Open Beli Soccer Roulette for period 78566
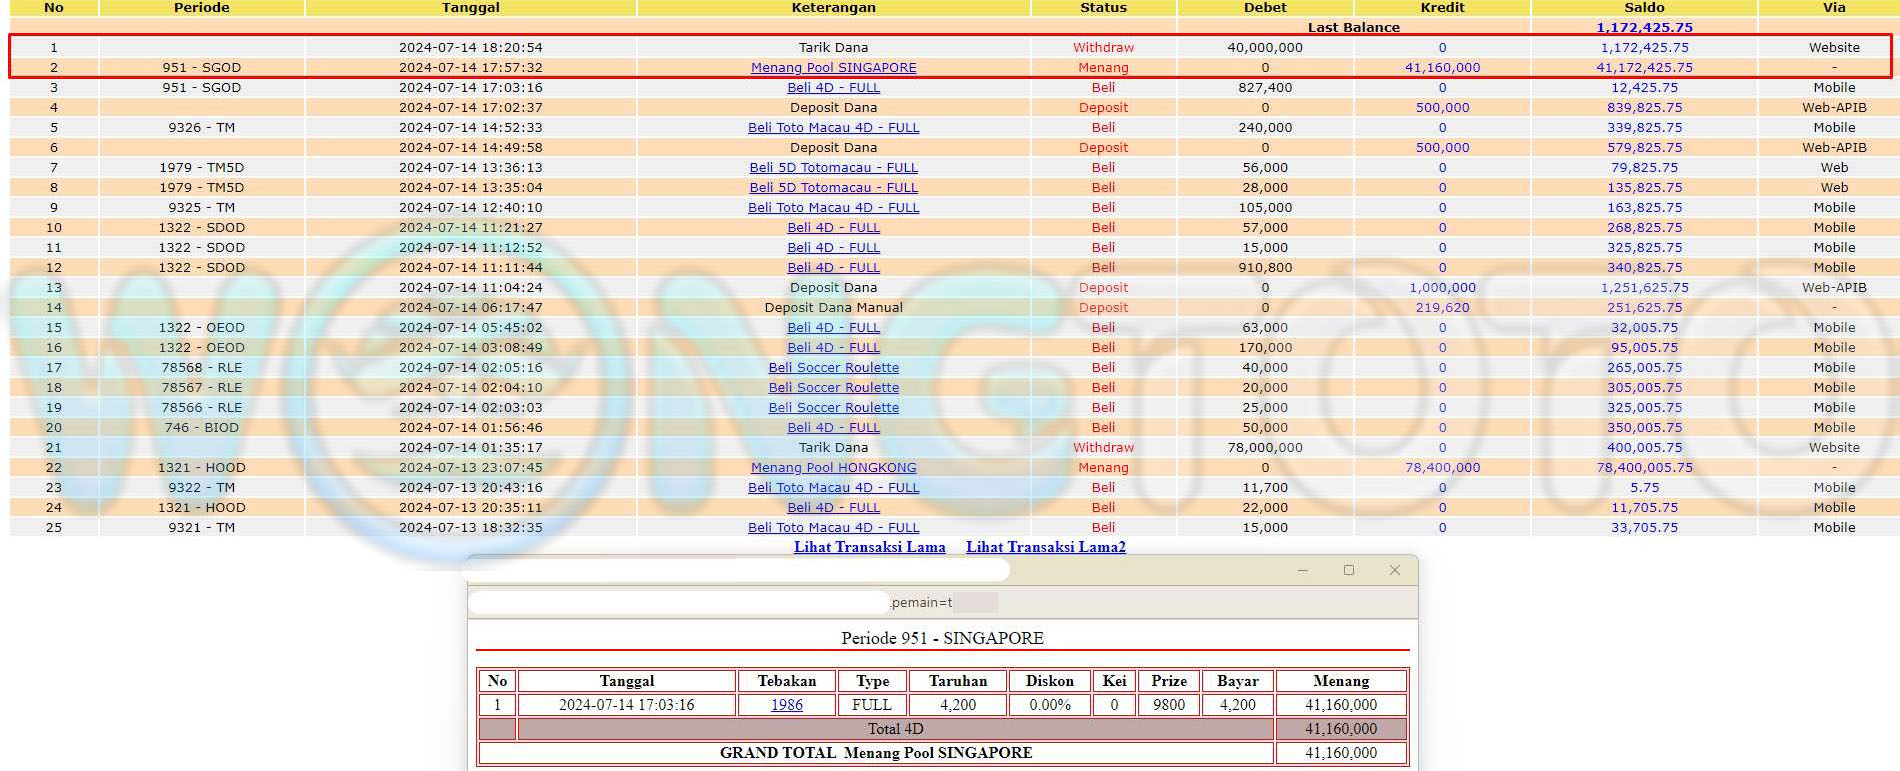The height and width of the screenshot is (771, 1900). [833, 408]
